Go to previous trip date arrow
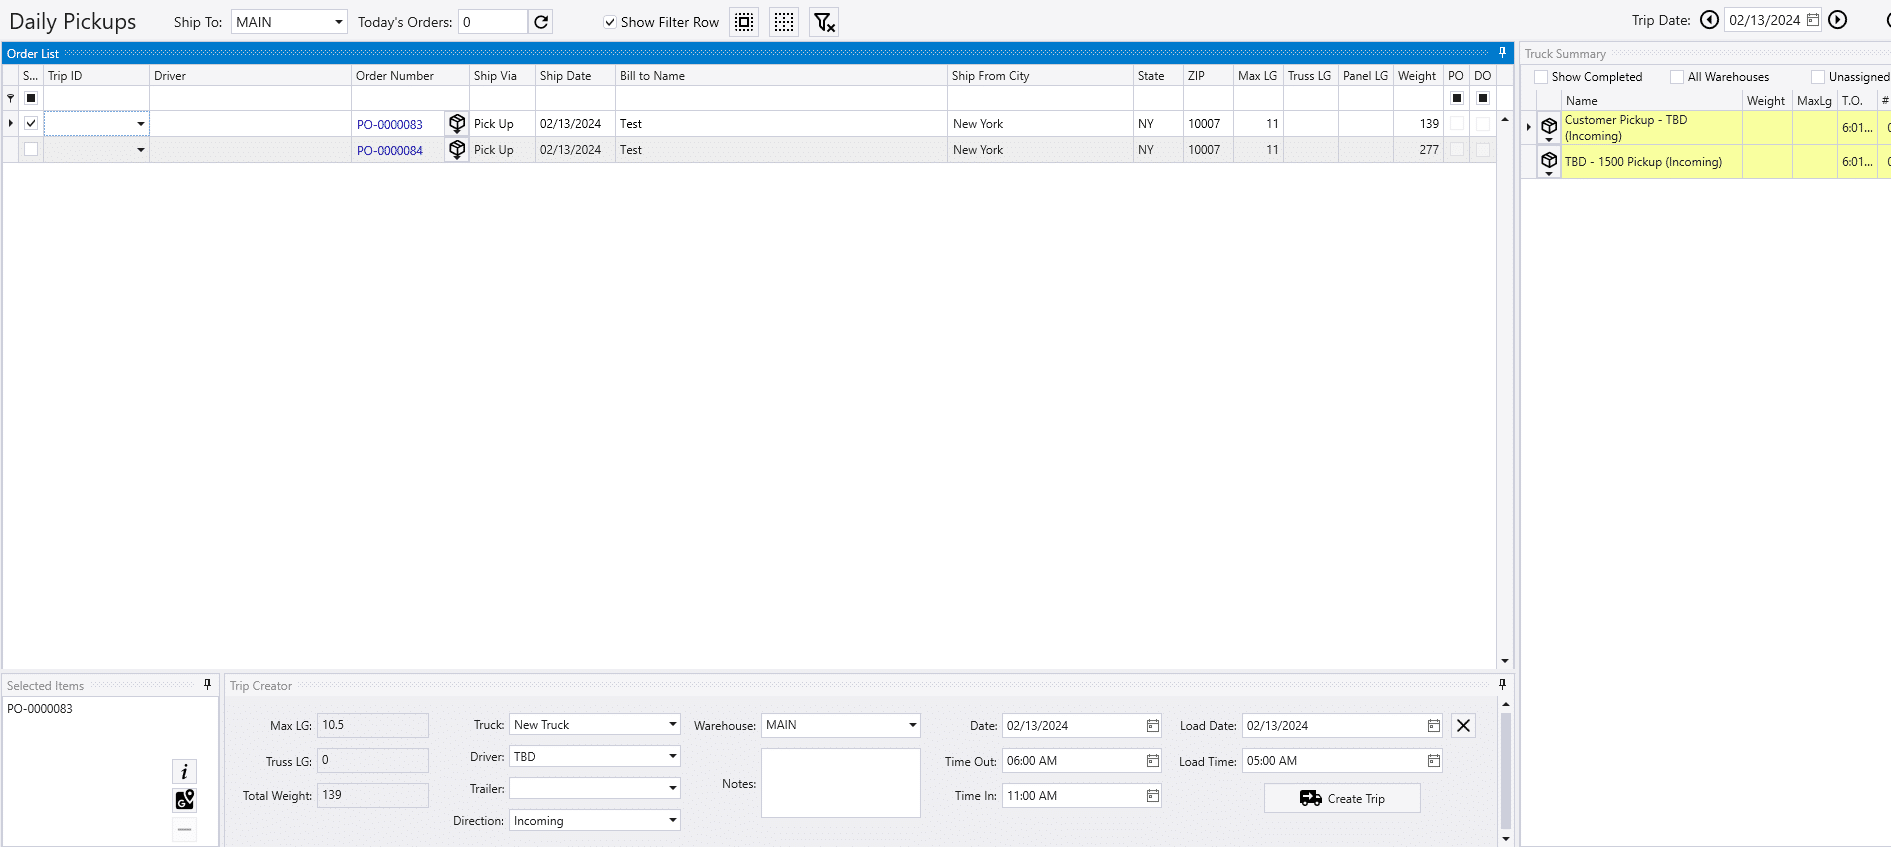The image size is (1891, 847). [x=1709, y=20]
